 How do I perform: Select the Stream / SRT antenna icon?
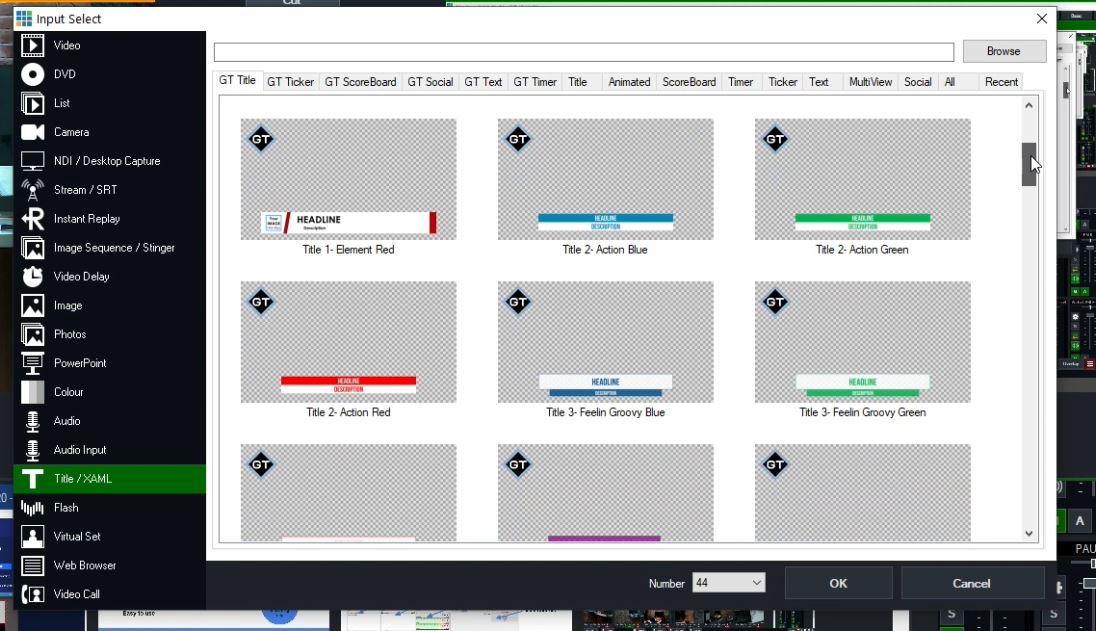[33, 190]
